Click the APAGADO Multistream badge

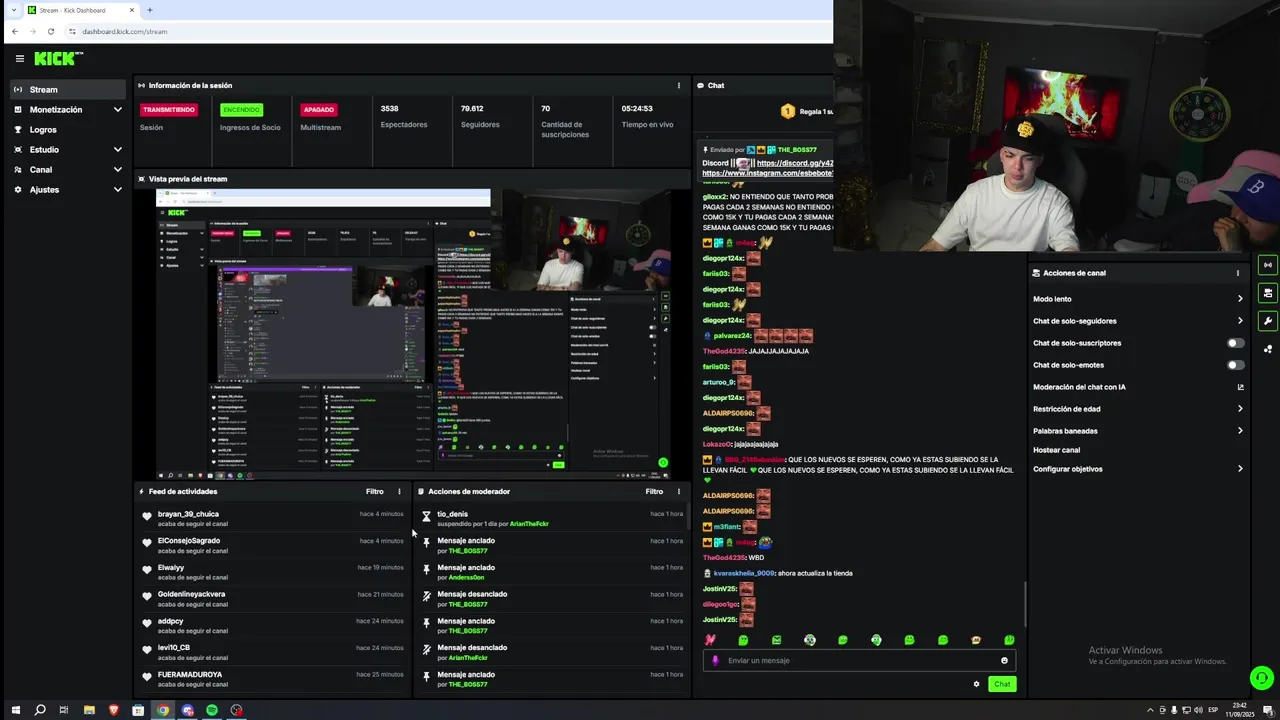tap(319, 109)
